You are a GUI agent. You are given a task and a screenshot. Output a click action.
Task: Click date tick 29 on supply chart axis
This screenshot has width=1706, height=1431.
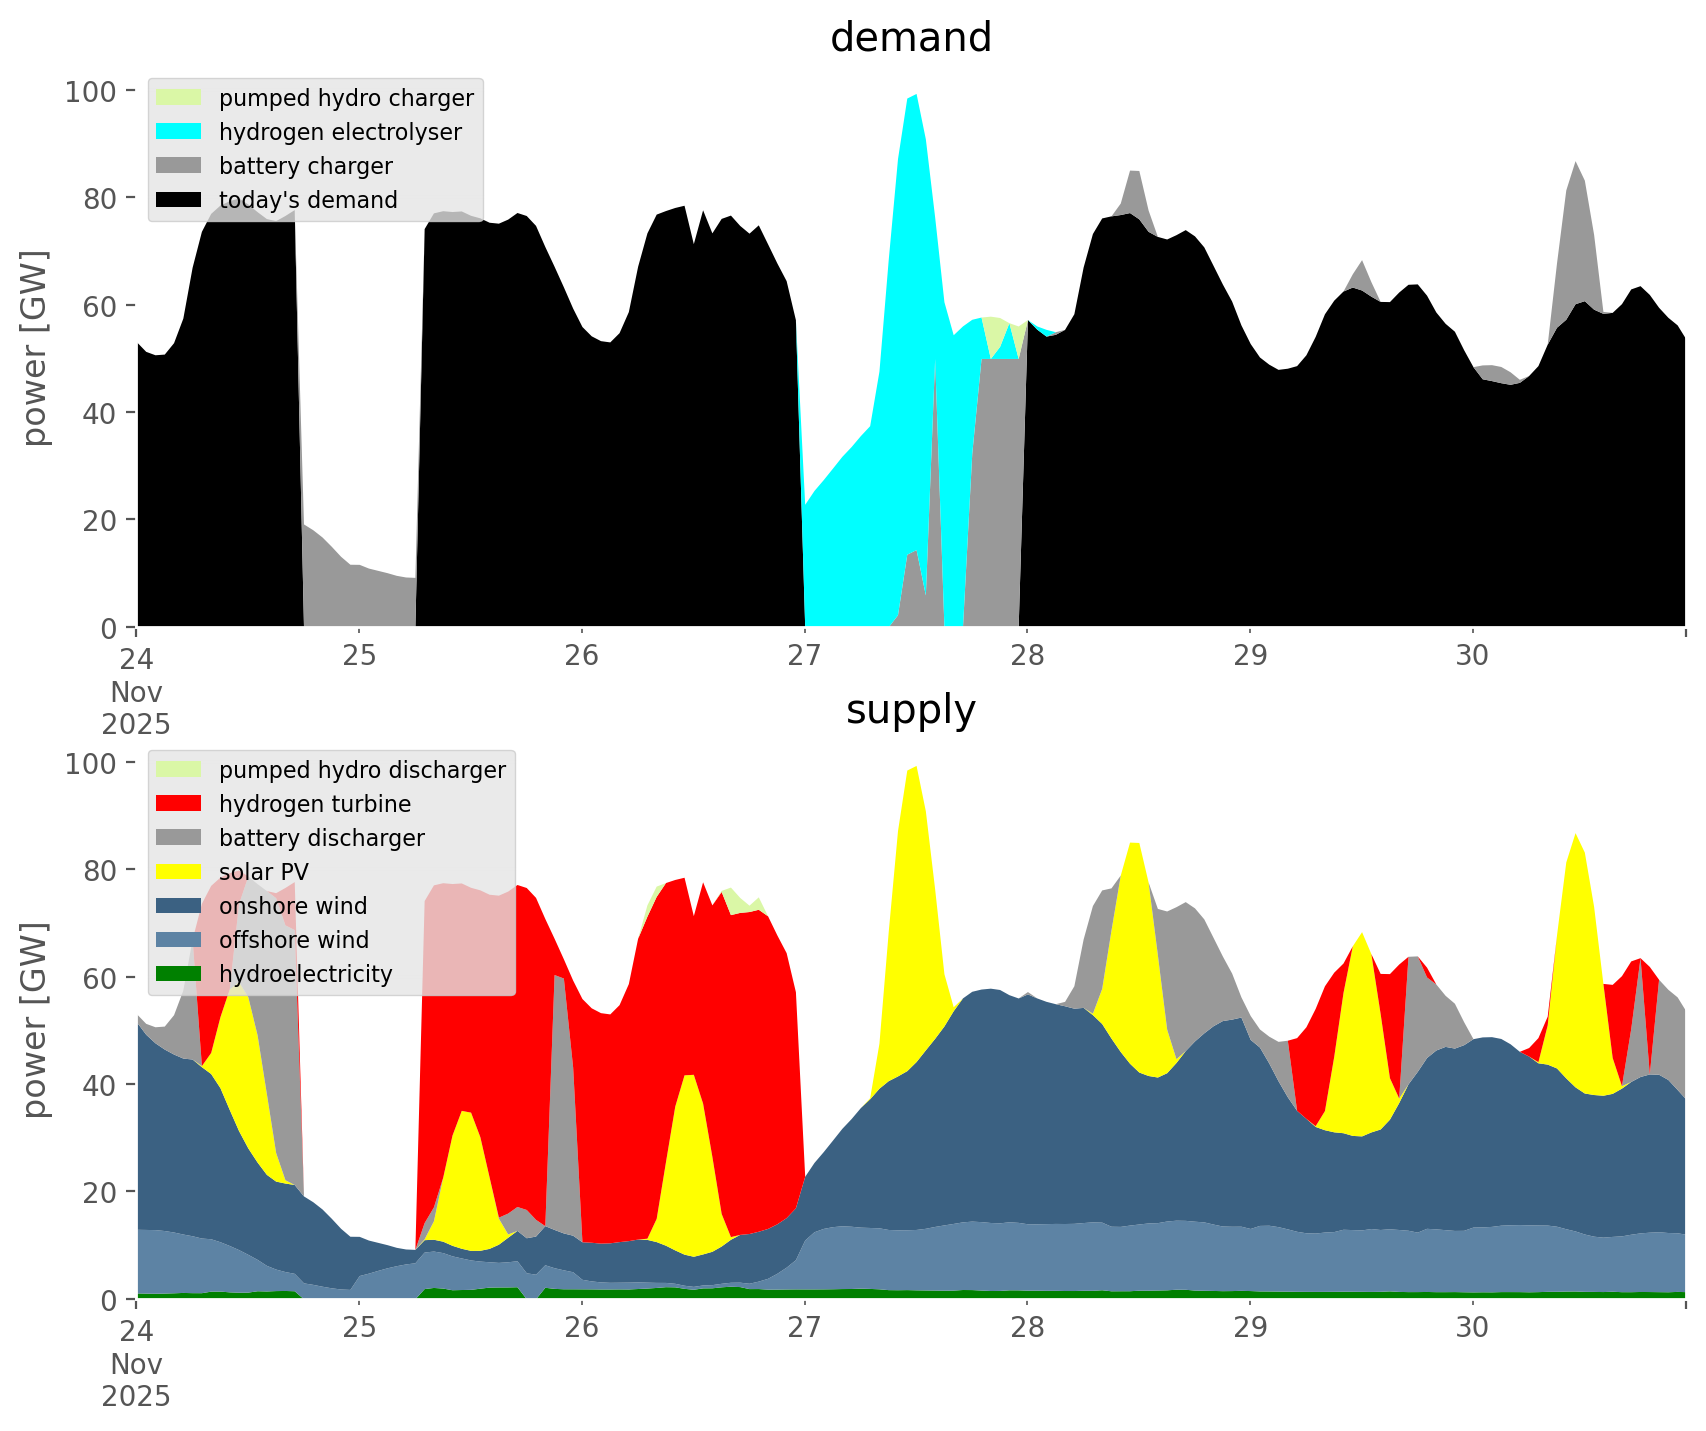click(1249, 1327)
